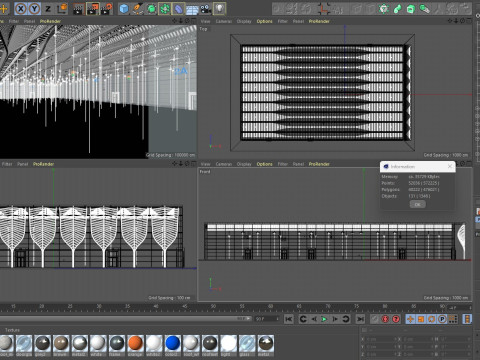Render to Picture Viewer icon
The image size is (480, 360).
tap(92, 9)
